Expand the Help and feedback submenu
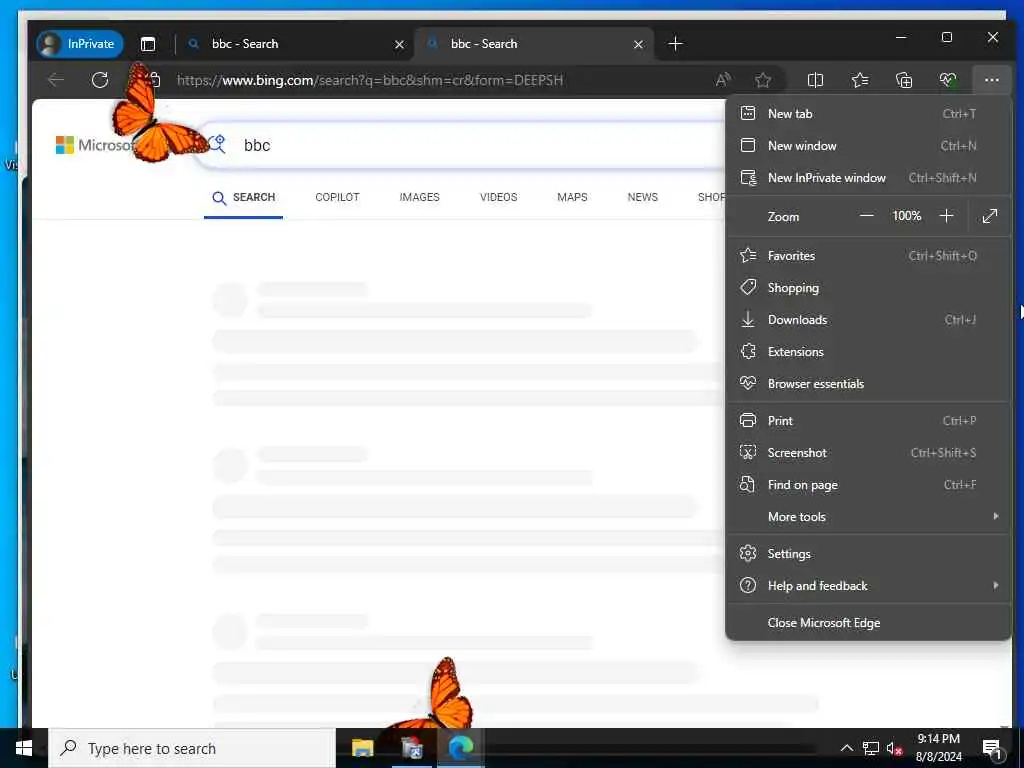1024x768 pixels. 868,586
